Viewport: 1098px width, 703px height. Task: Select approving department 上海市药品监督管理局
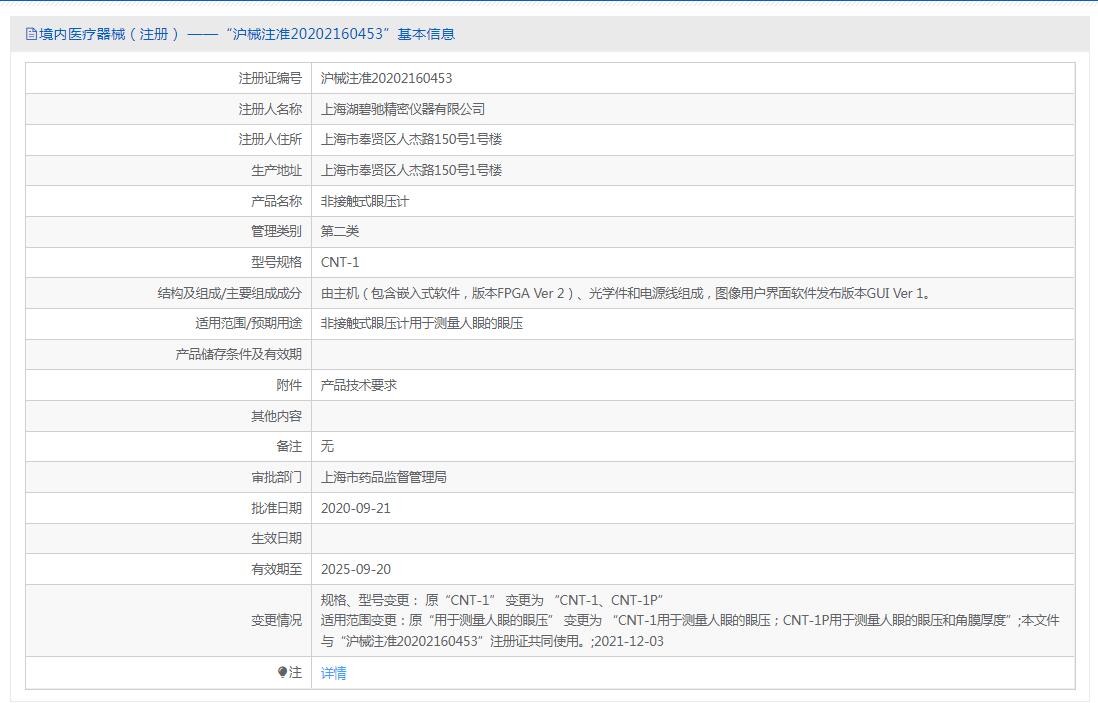click(x=384, y=477)
